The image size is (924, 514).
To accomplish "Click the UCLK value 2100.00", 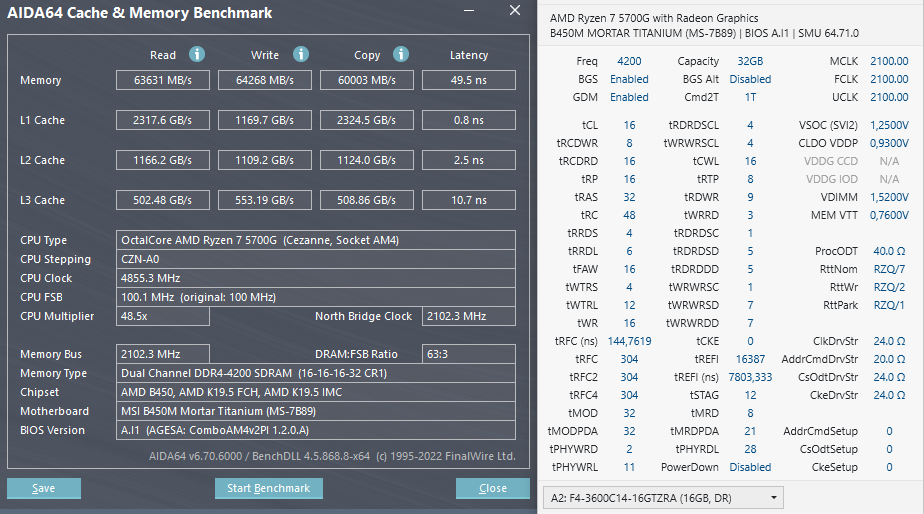I will point(889,97).
